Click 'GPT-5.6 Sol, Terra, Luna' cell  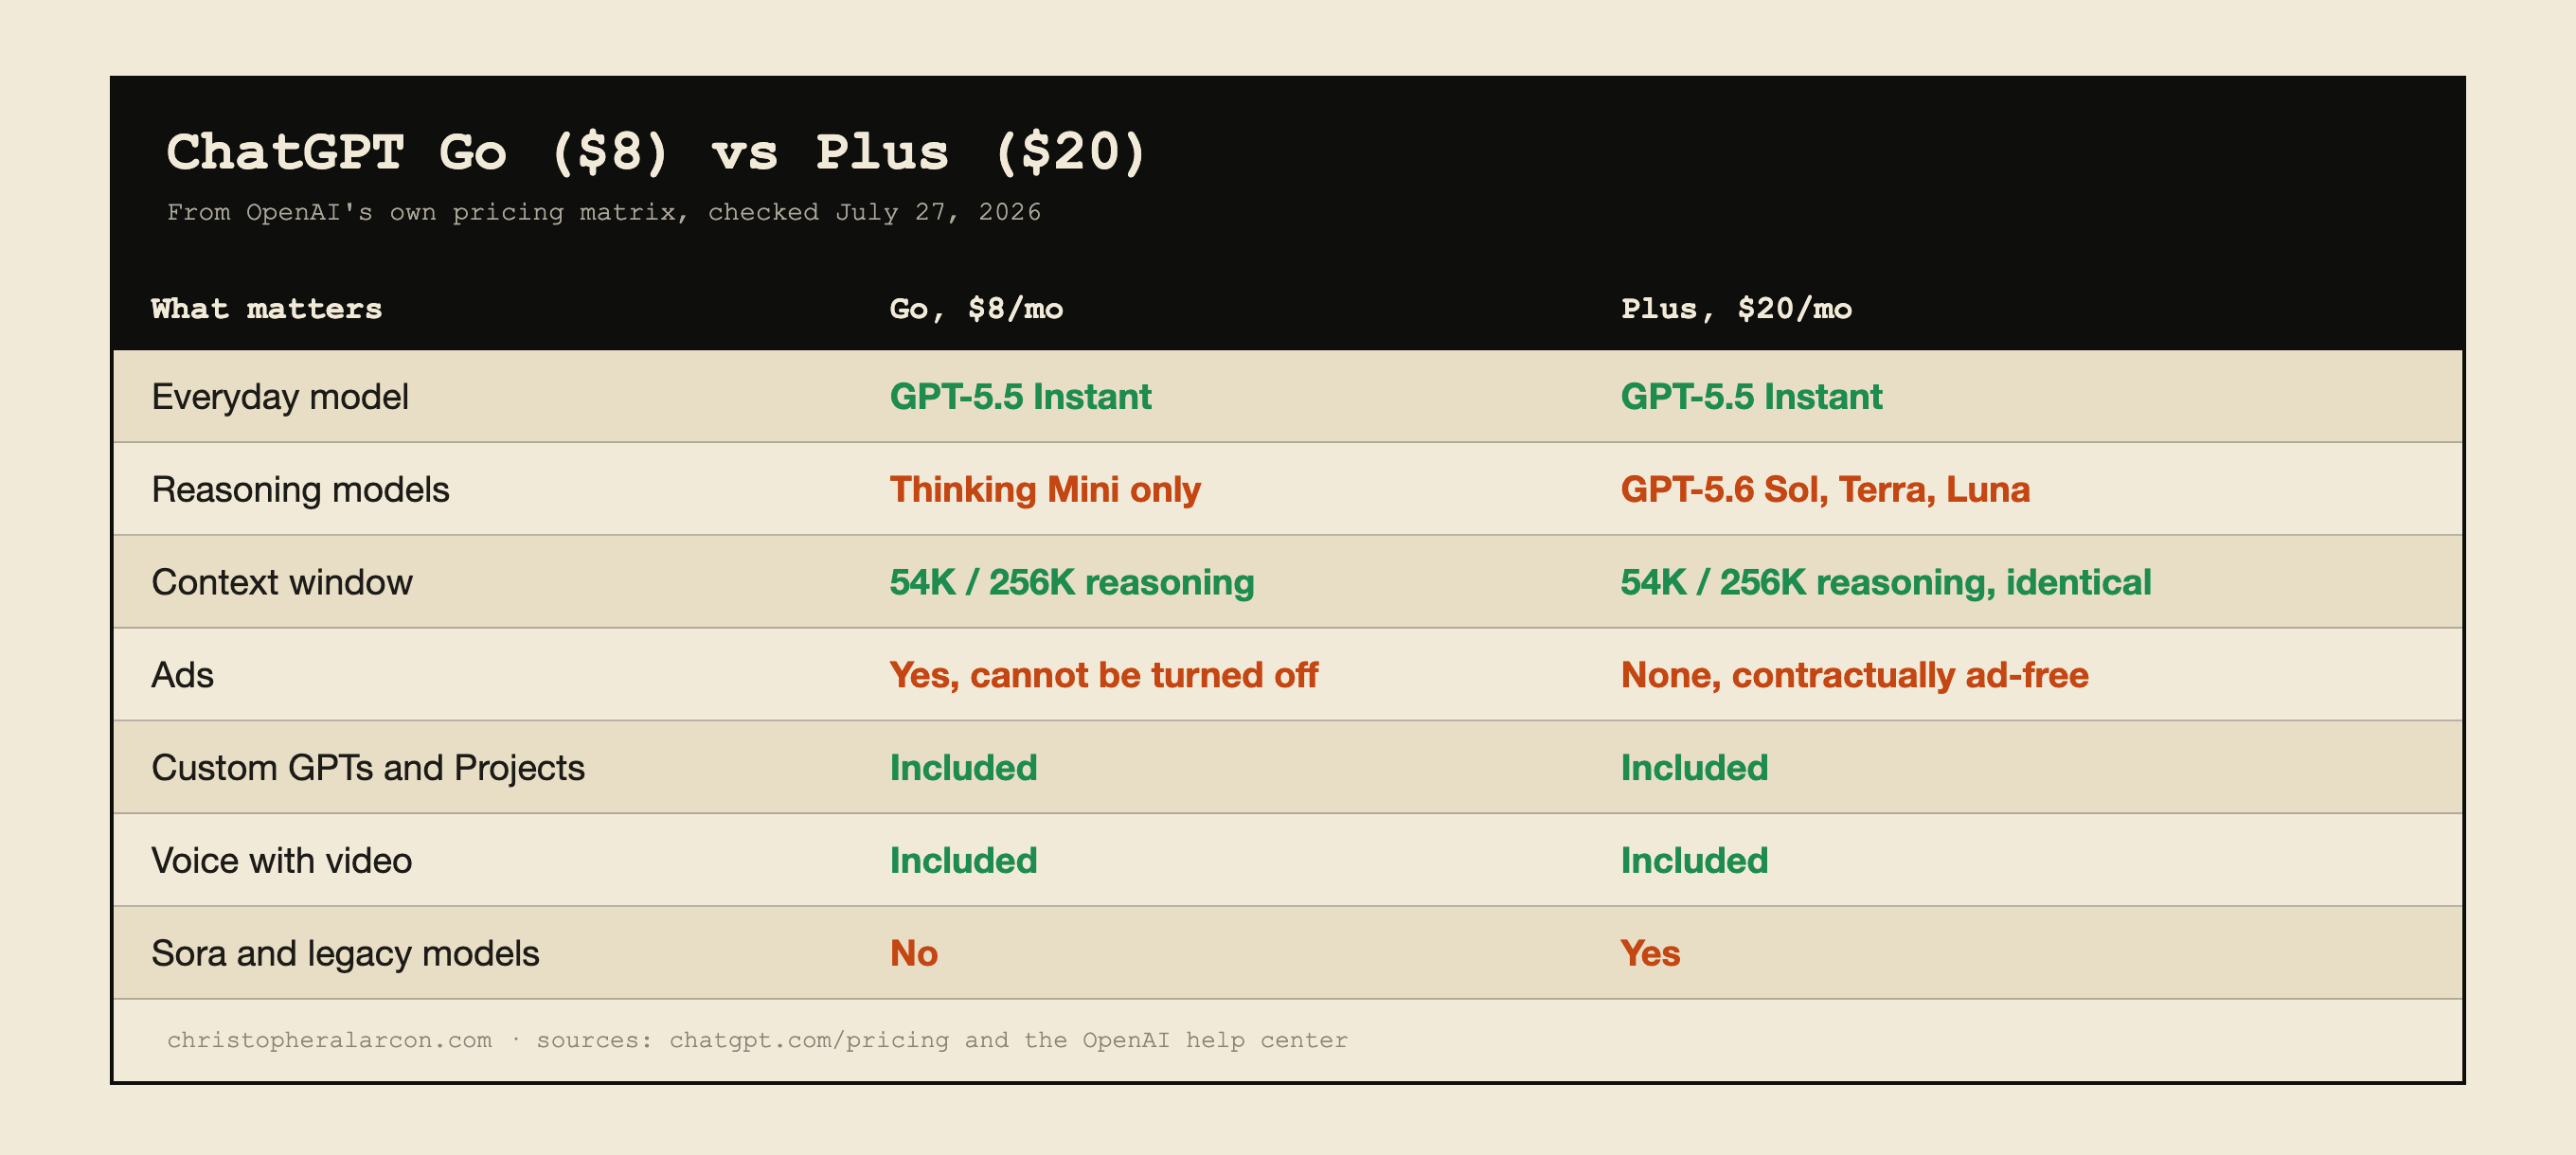(x=1825, y=490)
